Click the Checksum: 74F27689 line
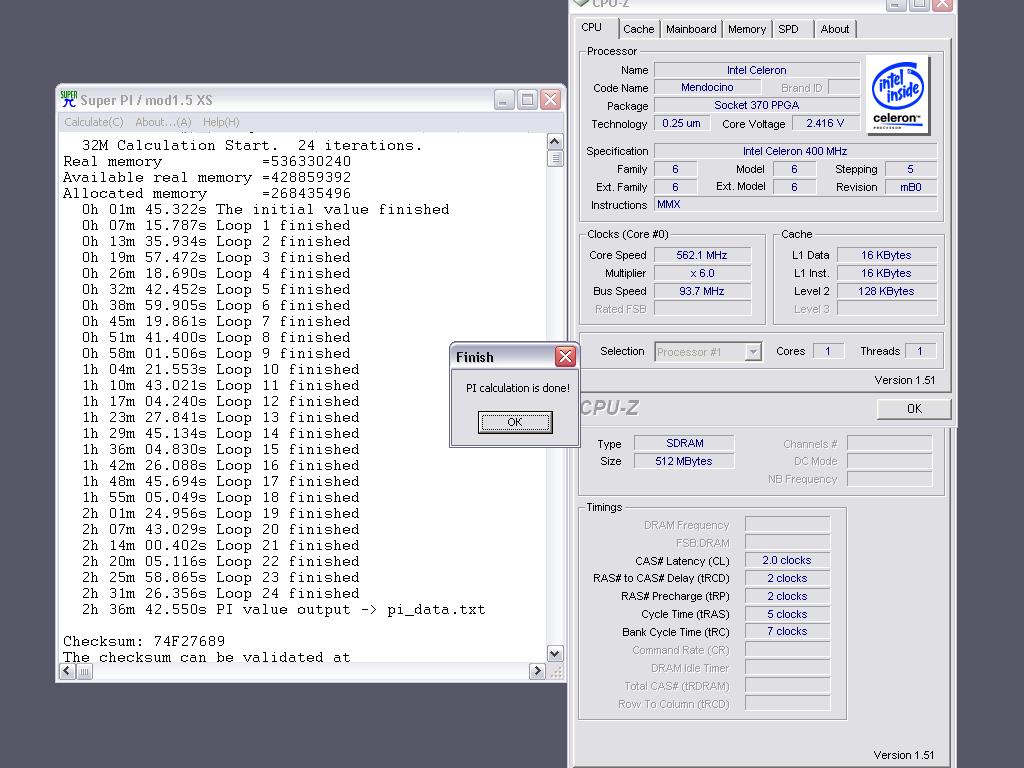 coord(144,641)
